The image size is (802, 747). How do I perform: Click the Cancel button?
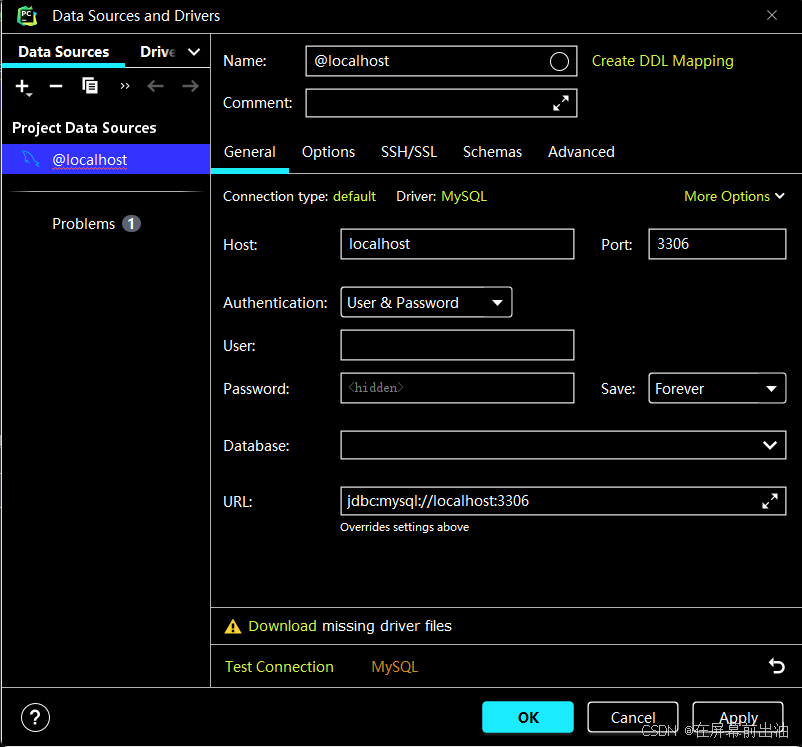click(x=633, y=717)
